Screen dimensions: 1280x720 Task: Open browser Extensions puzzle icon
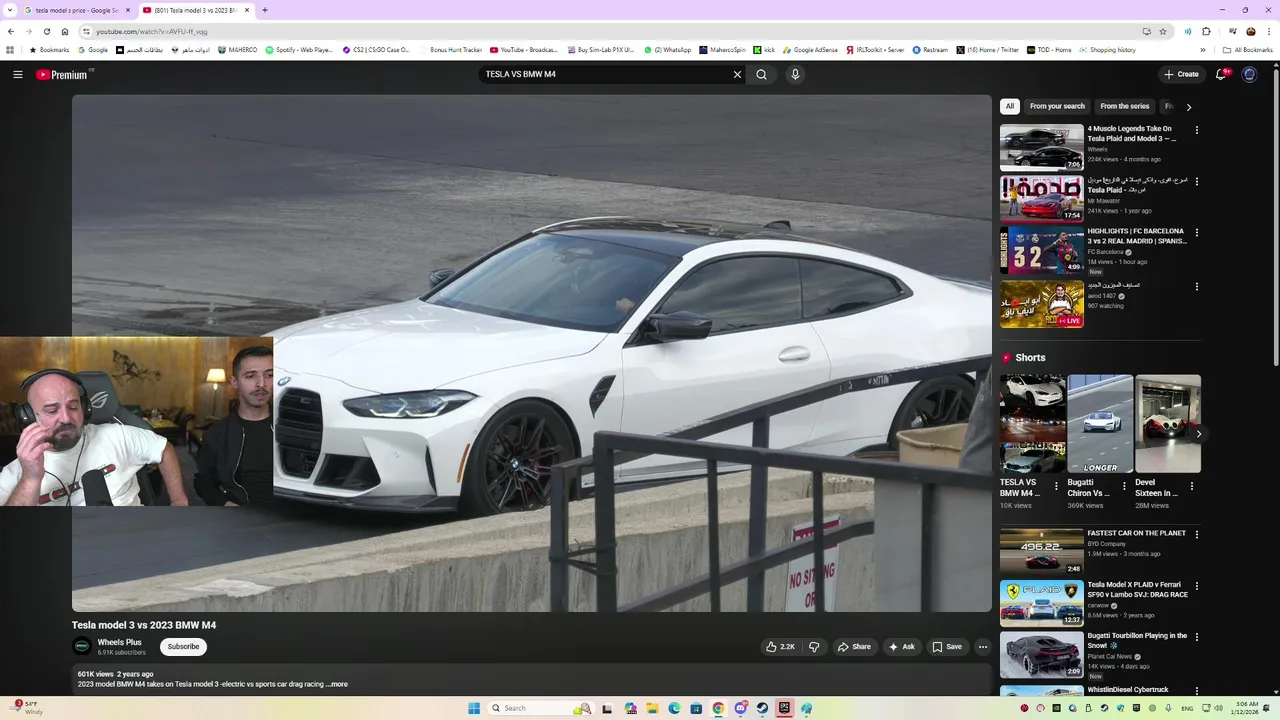(1207, 31)
